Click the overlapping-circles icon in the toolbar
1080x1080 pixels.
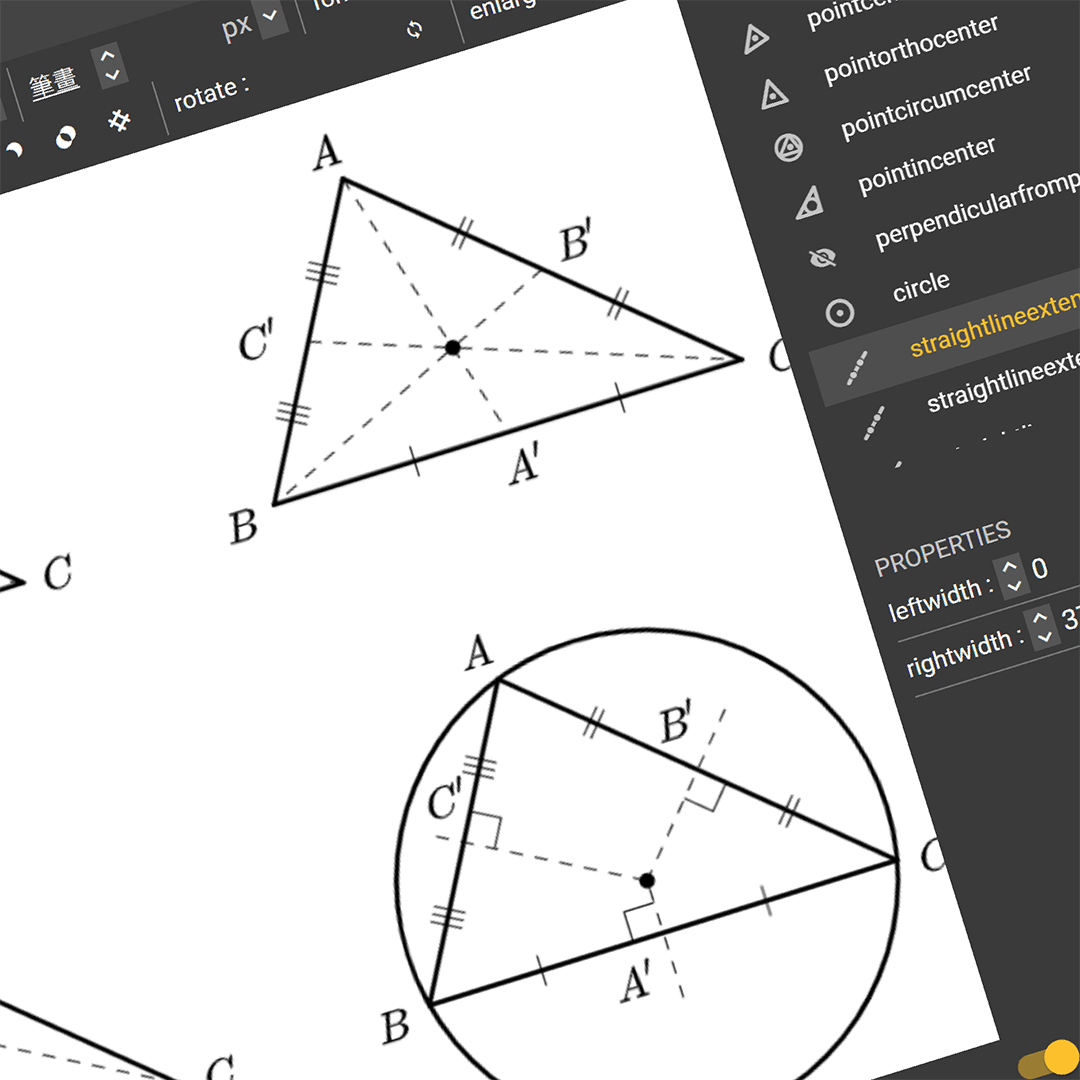[65, 136]
